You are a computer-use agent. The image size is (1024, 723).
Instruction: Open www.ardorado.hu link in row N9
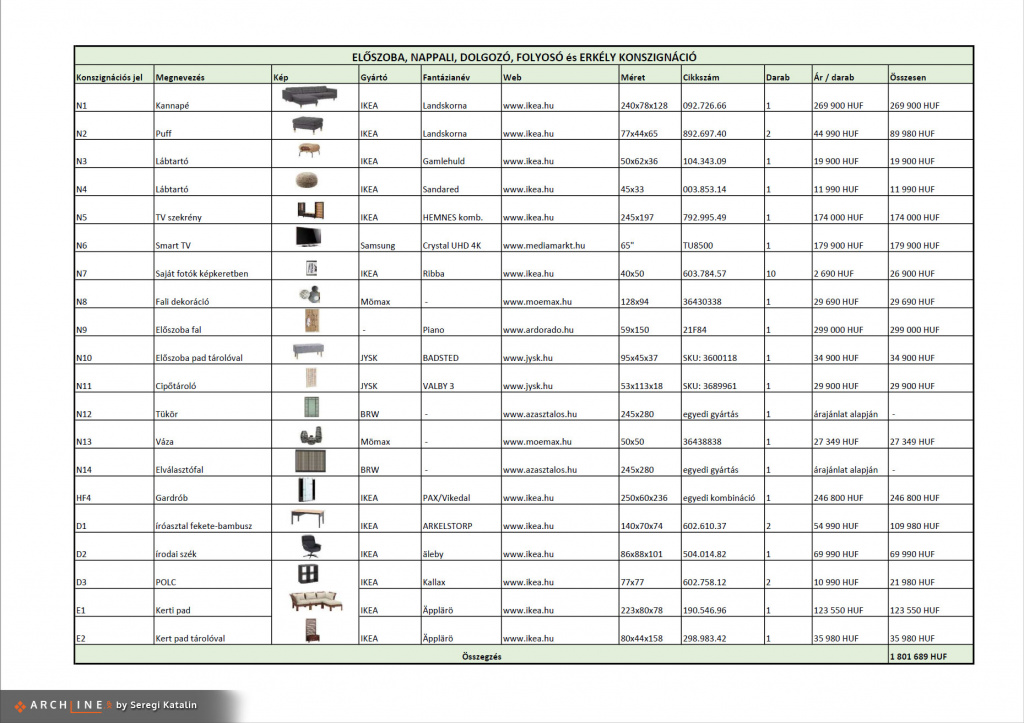538,330
